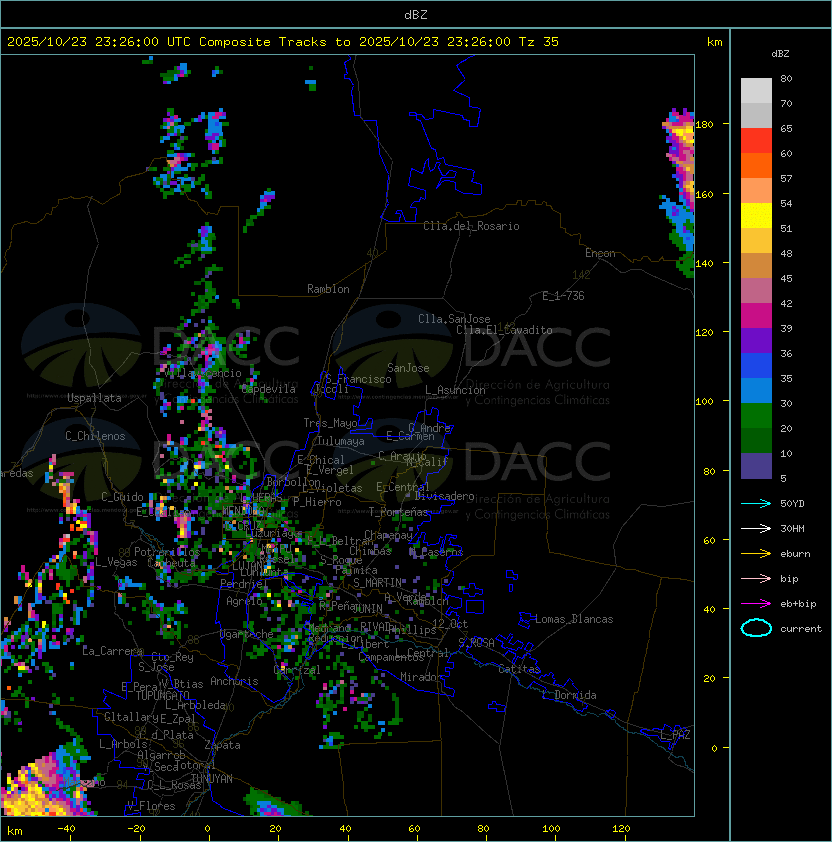Click the cyan 'current' ellipse symbol
Image resolution: width=832 pixels, height=842 pixels.
click(x=756, y=628)
